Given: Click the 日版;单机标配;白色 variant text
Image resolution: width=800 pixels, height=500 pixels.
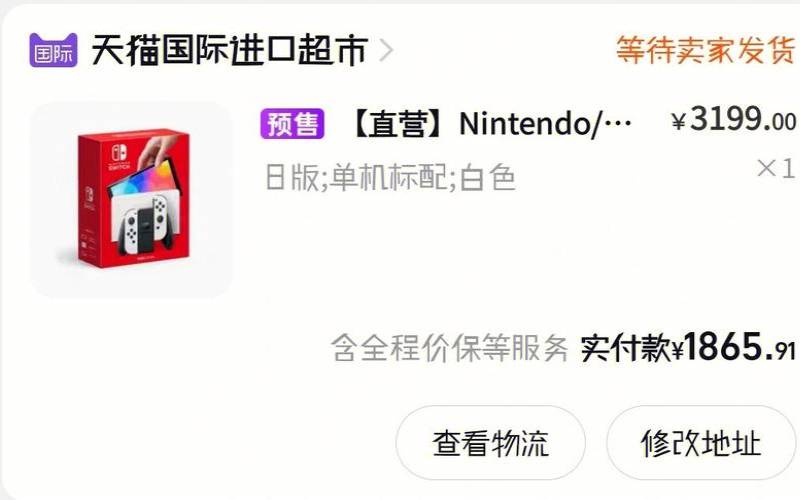Looking at the screenshot, I should (390, 178).
